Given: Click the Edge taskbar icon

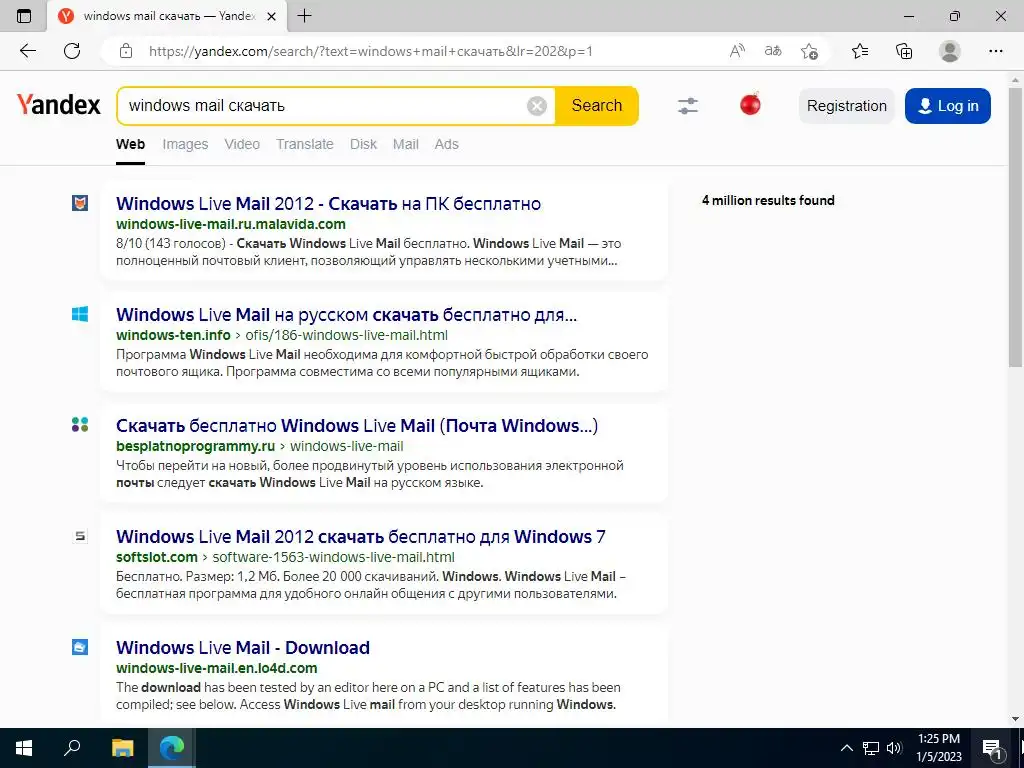Looking at the screenshot, I should pos(172,748).
